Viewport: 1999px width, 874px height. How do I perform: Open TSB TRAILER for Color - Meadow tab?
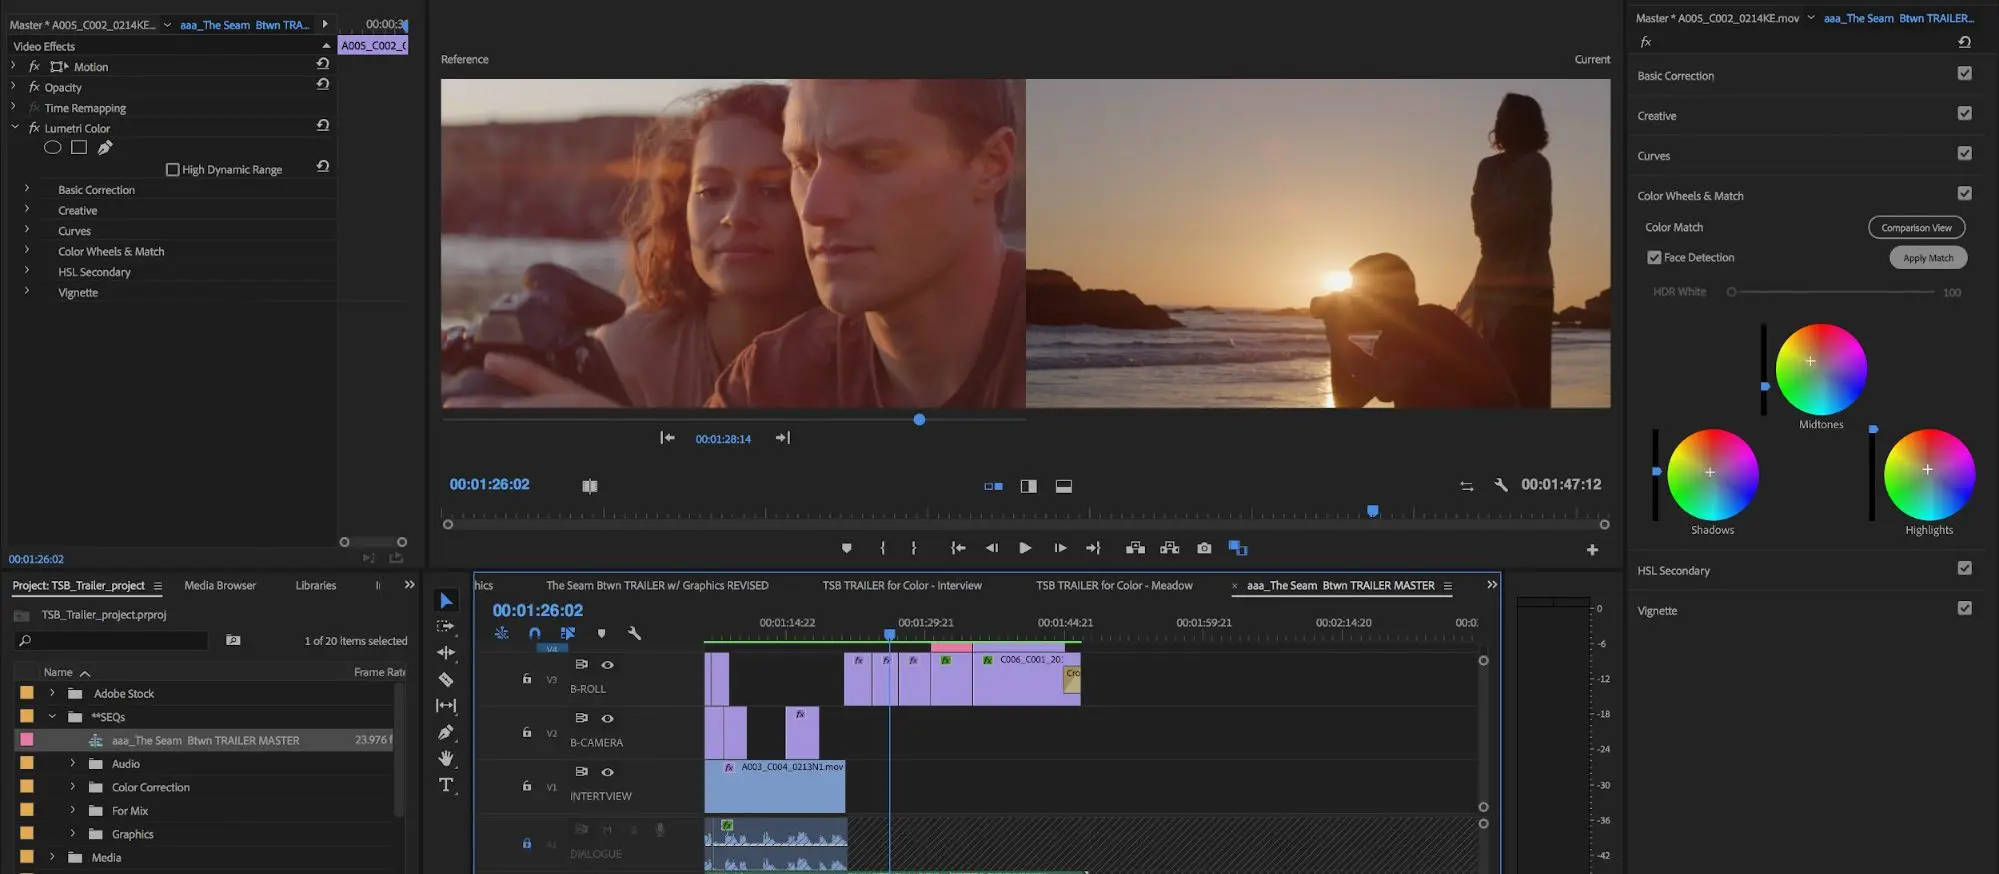(x=1114, y=585)
